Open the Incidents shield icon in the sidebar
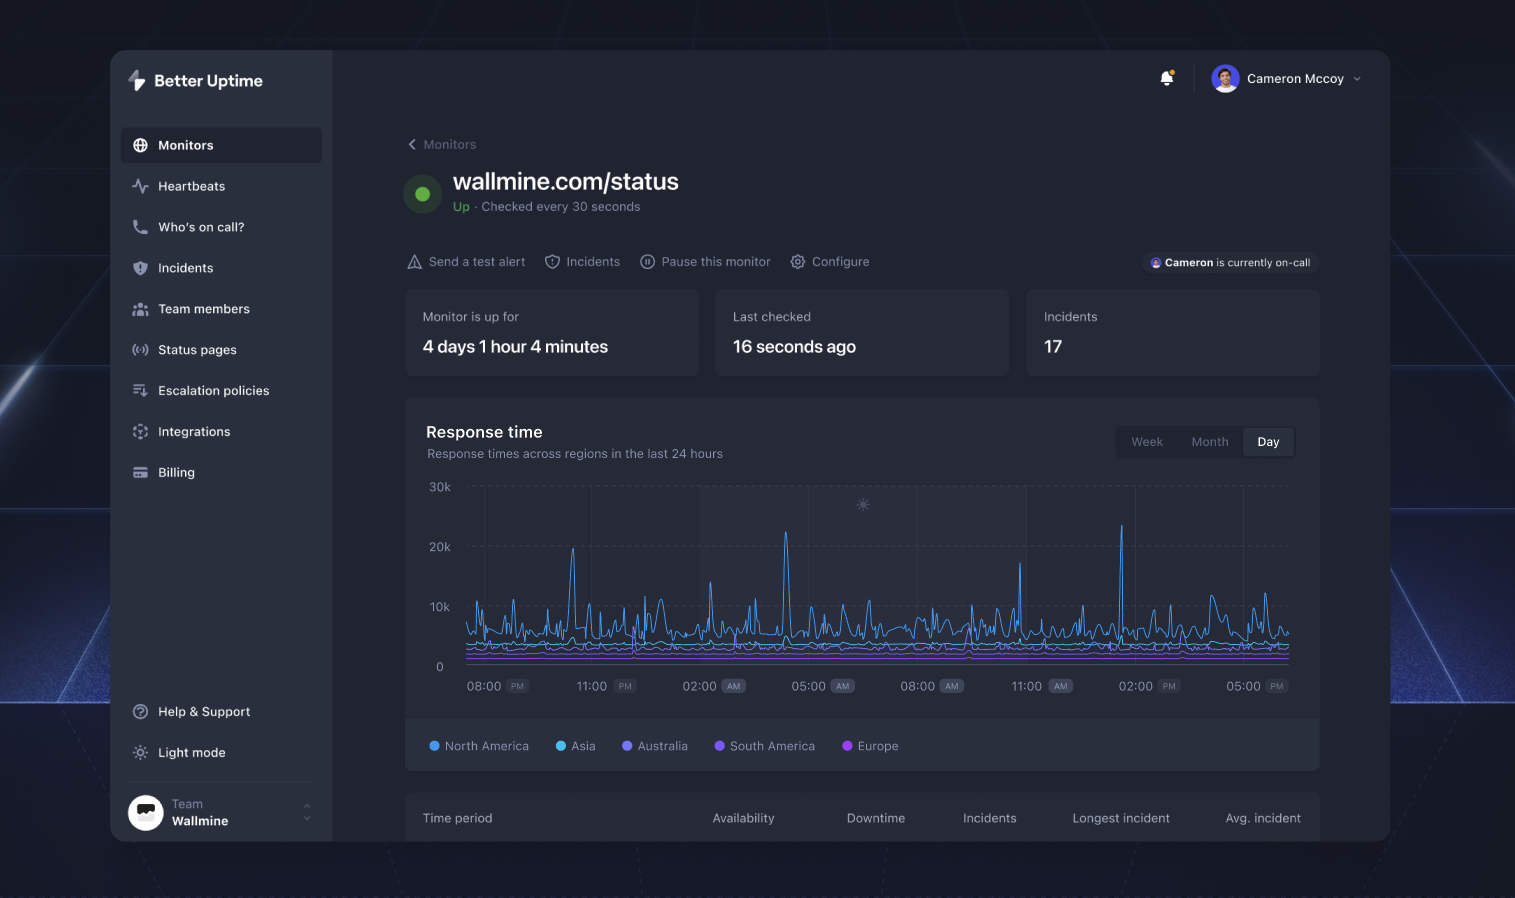This screenshot has height=898, width=1515. [140, 268]
